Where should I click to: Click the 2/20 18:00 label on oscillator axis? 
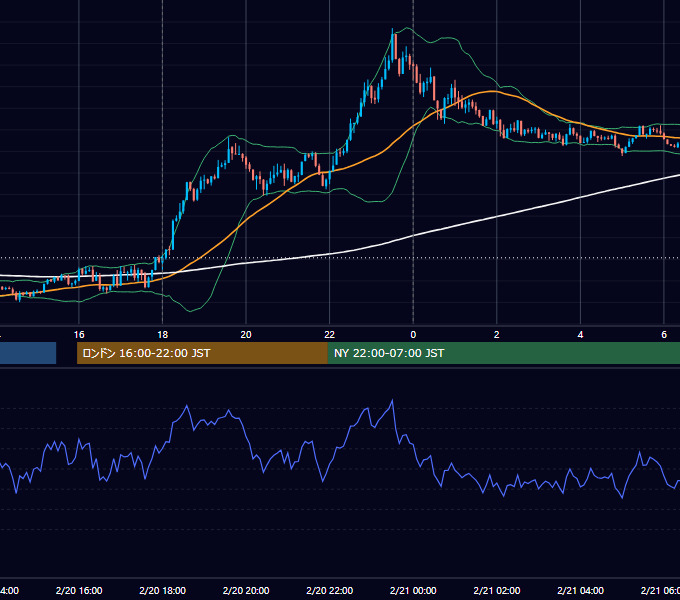point(163,590)
